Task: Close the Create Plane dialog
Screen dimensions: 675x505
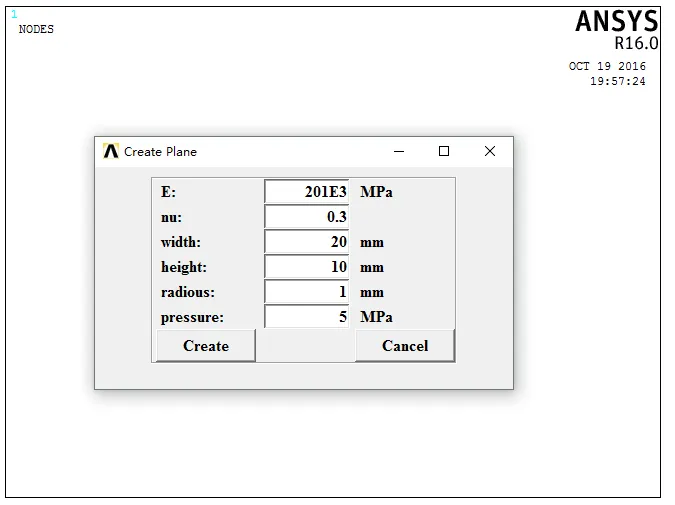Action: 490,151
